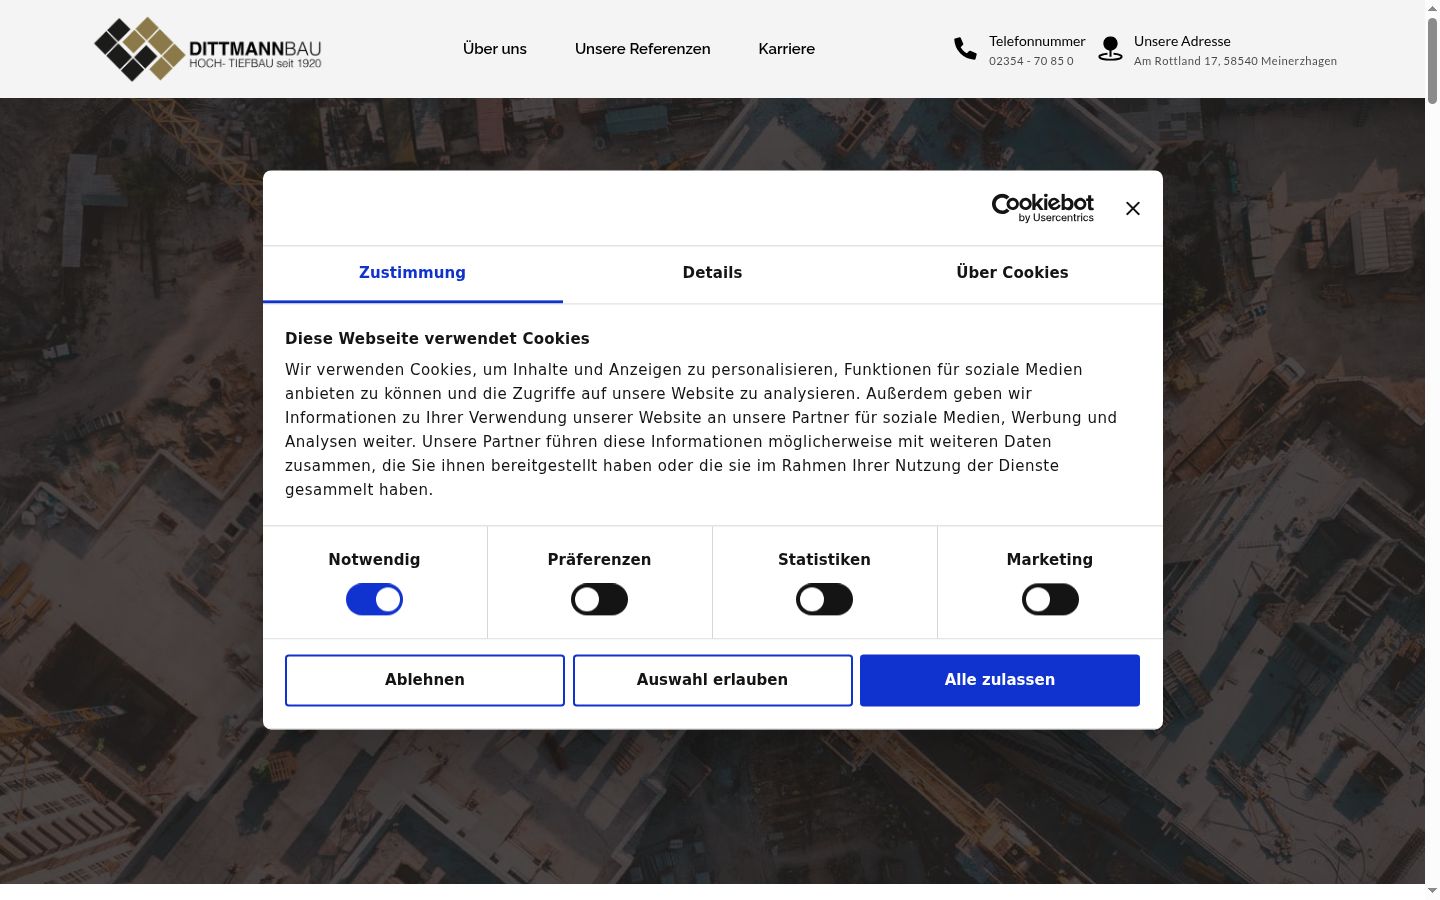The width and height of the screenshot is (1440, 900).
Task: Click the Notwendig label
Action: point(374,560)
